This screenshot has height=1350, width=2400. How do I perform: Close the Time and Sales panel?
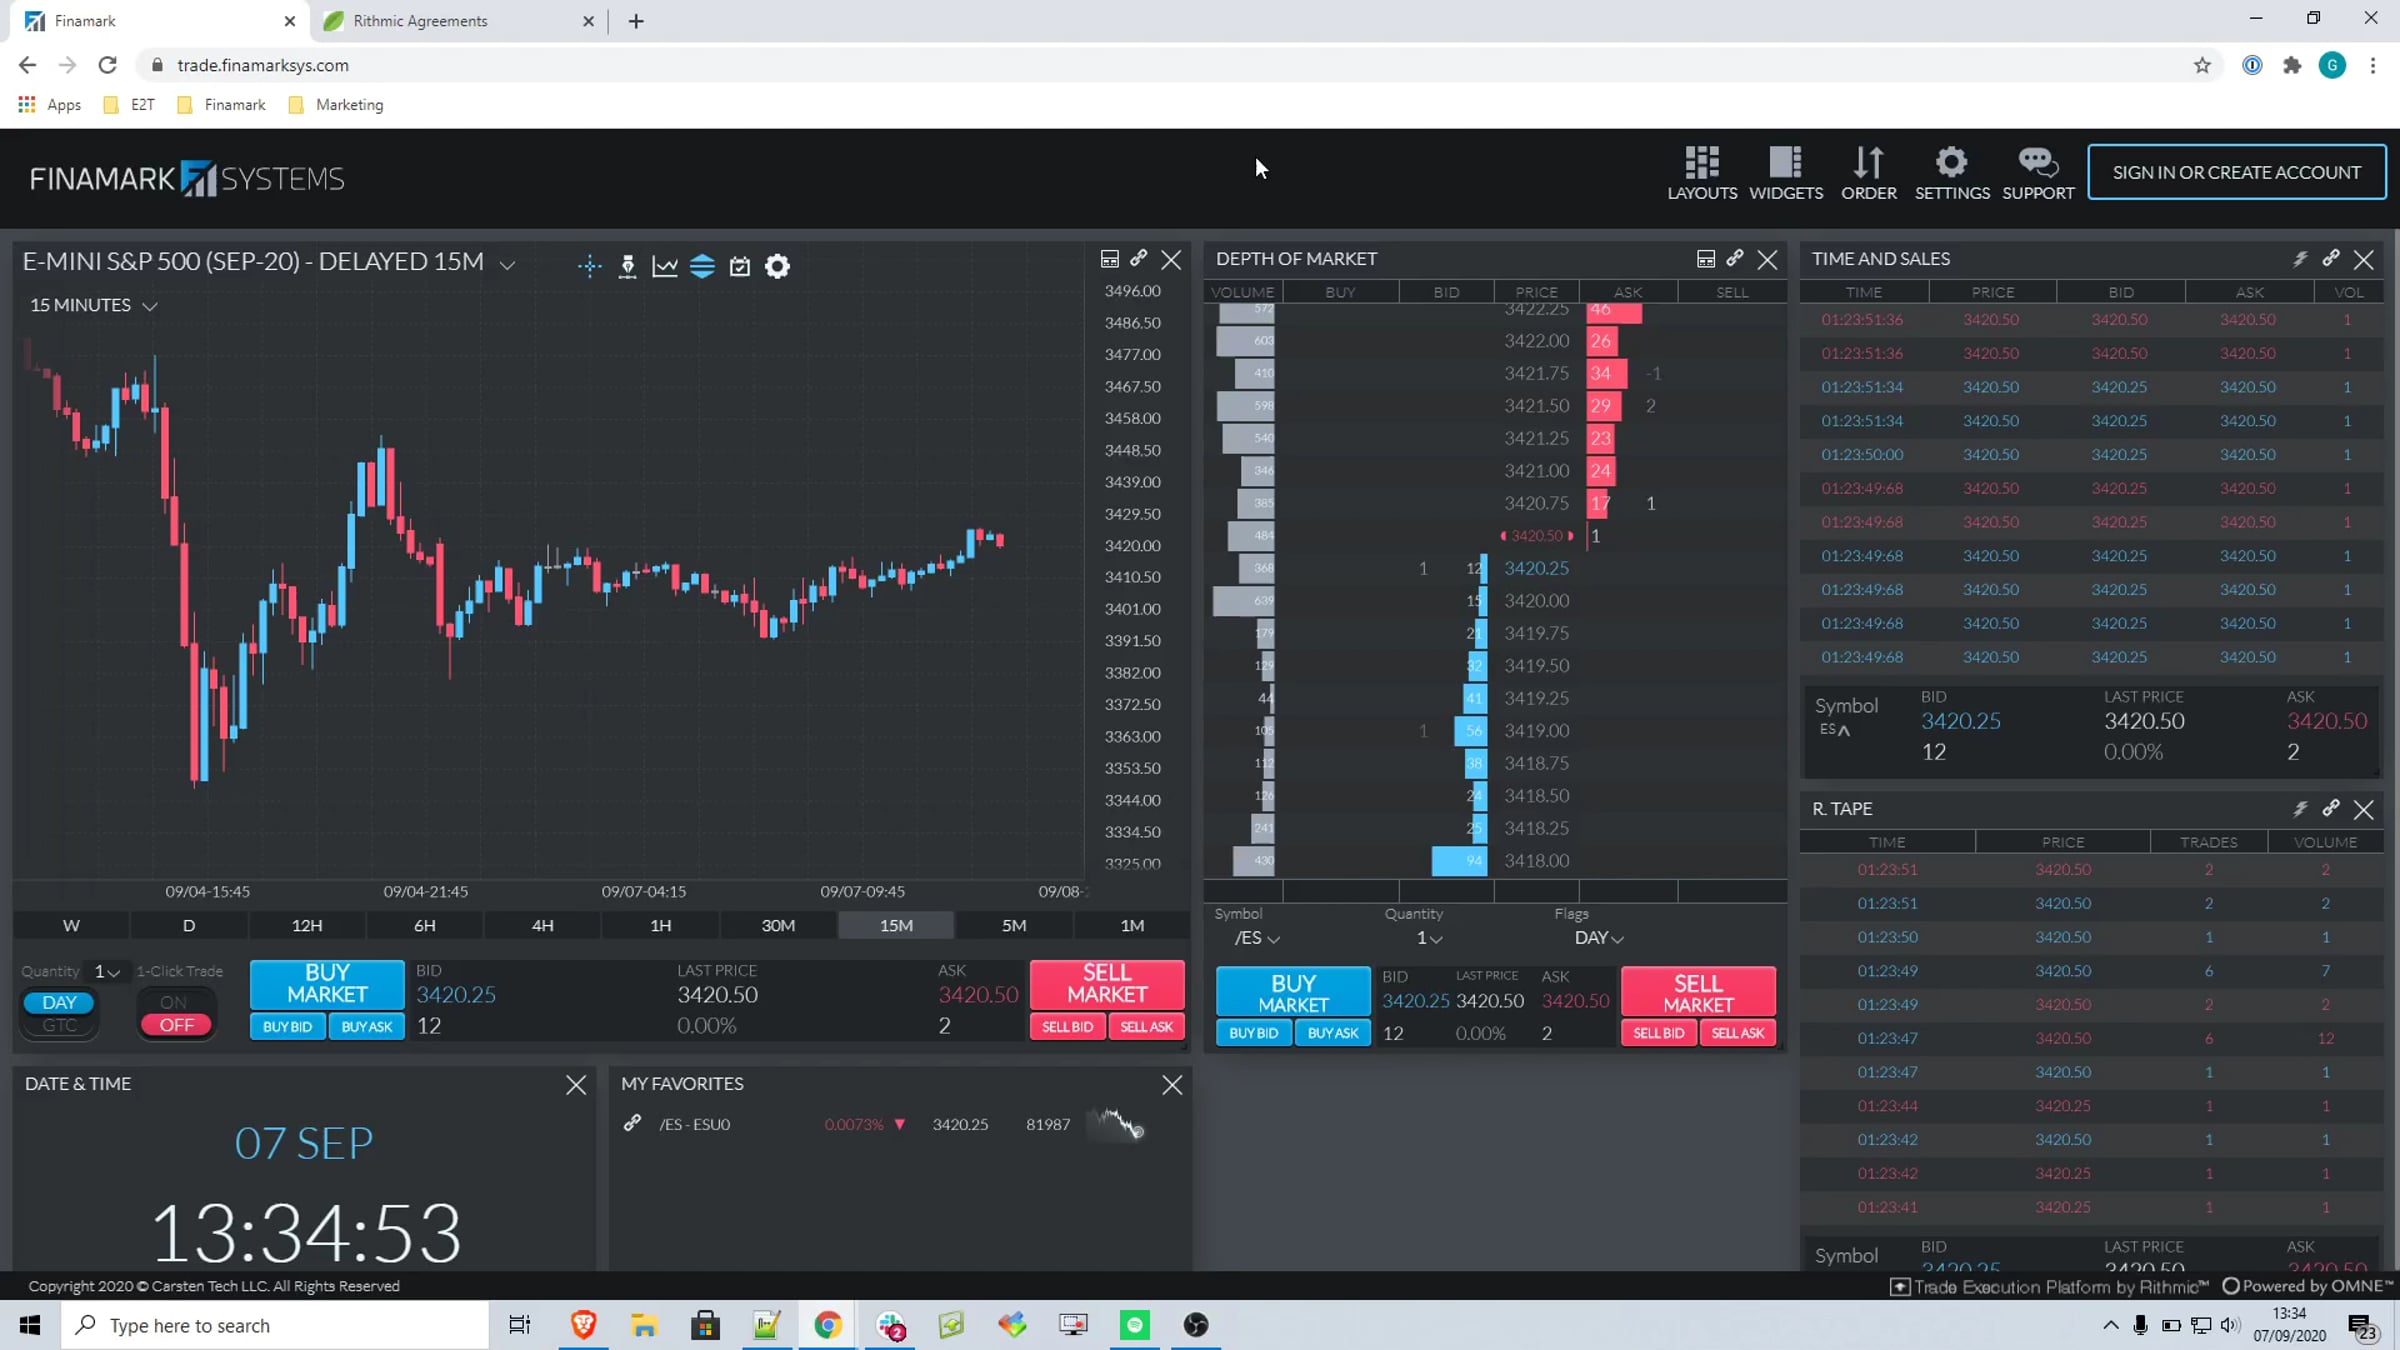coord(2364,260)
